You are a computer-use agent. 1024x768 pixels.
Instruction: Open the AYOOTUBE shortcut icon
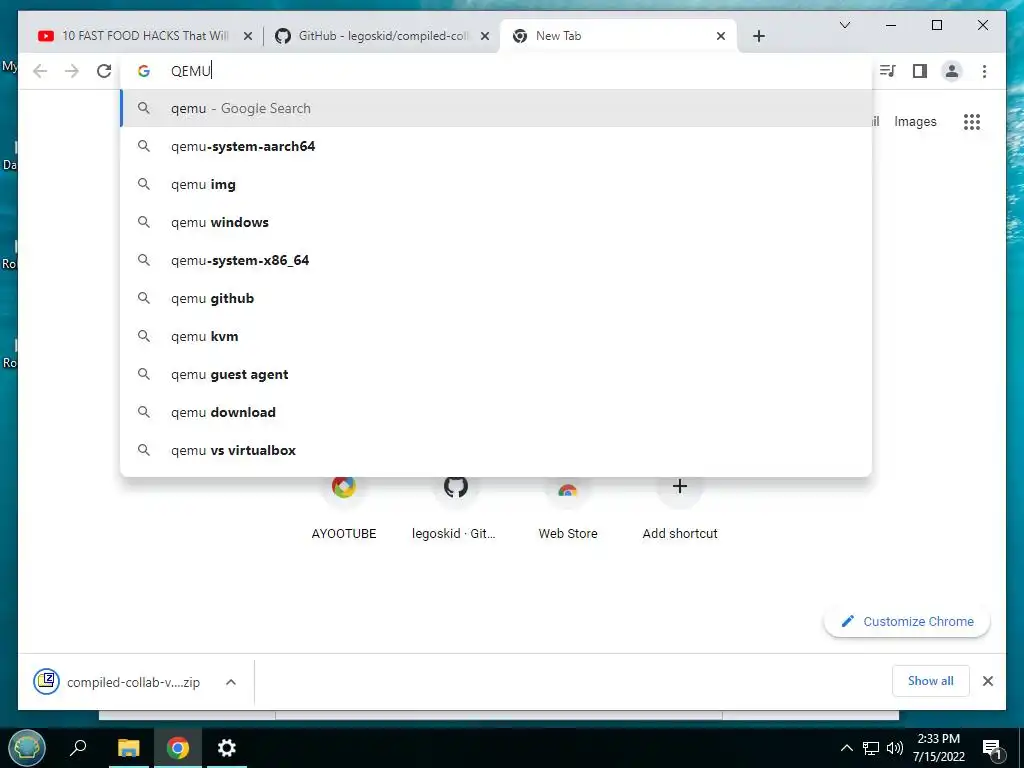[x=344, y=487]
